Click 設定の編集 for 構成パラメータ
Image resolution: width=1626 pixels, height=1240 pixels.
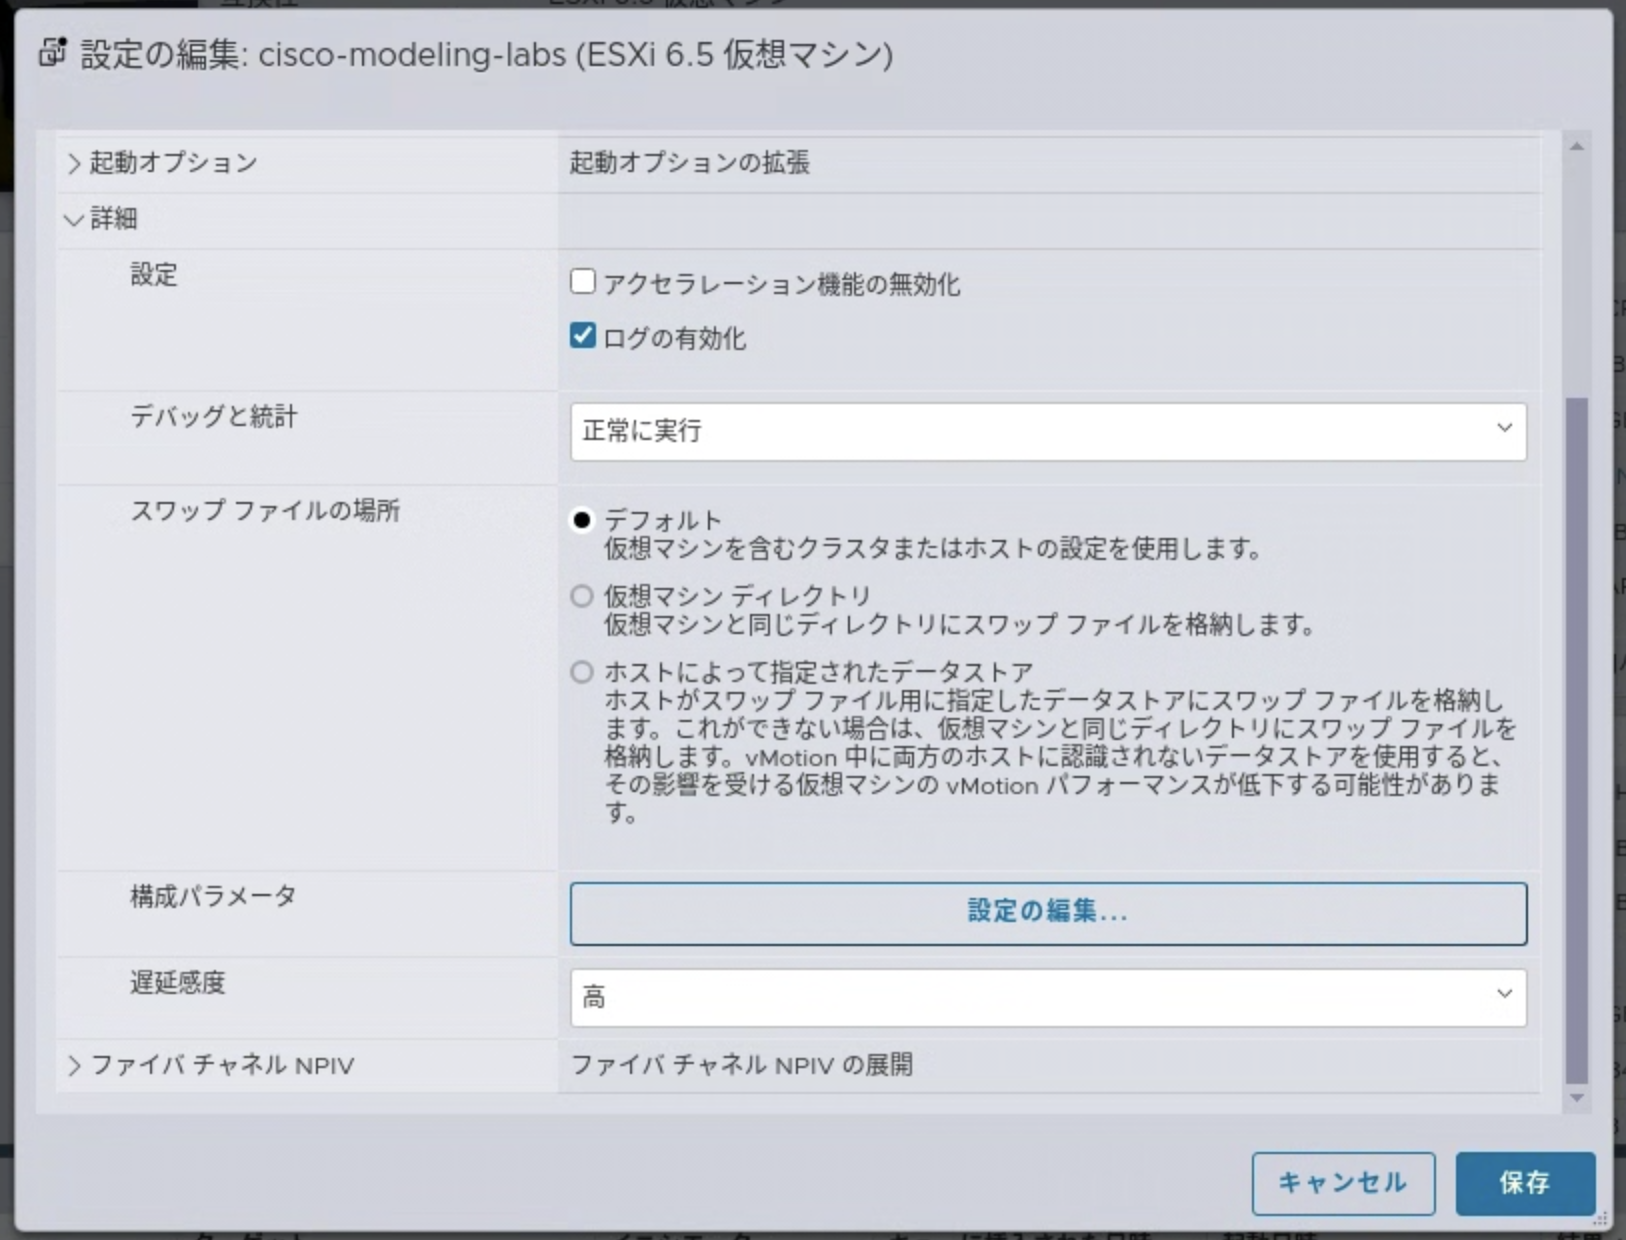point(1047,913)
